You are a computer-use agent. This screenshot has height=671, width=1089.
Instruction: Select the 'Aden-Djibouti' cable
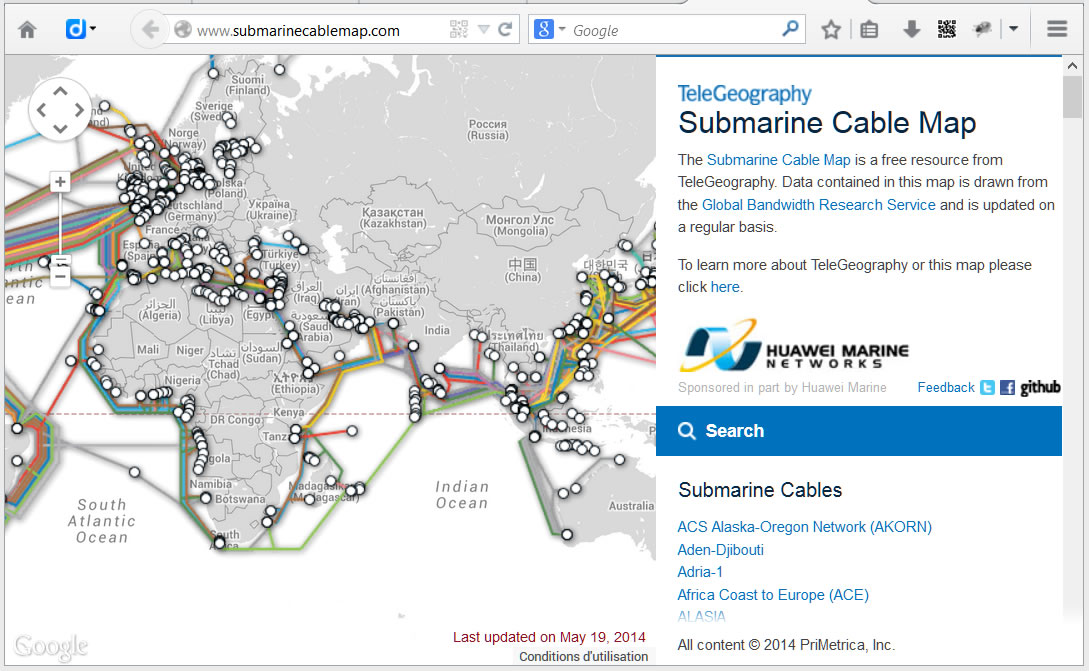tap(720, 549)
